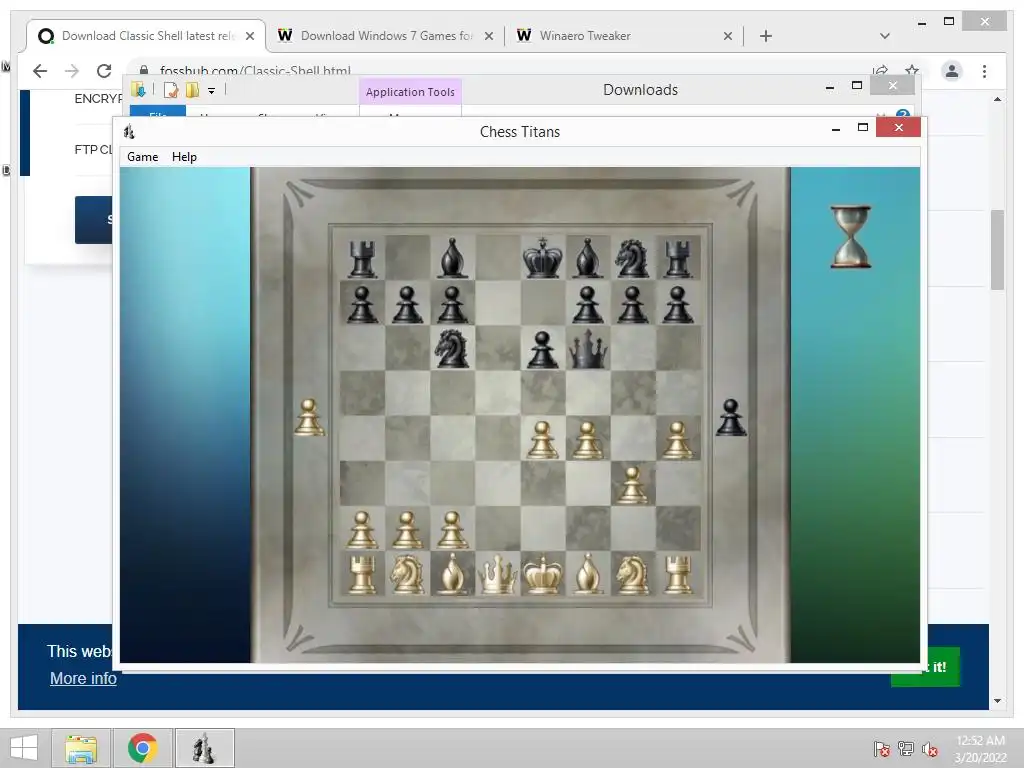Select the white pawn on c2
The image size is (1024, 768).
[x=452, y=530]
